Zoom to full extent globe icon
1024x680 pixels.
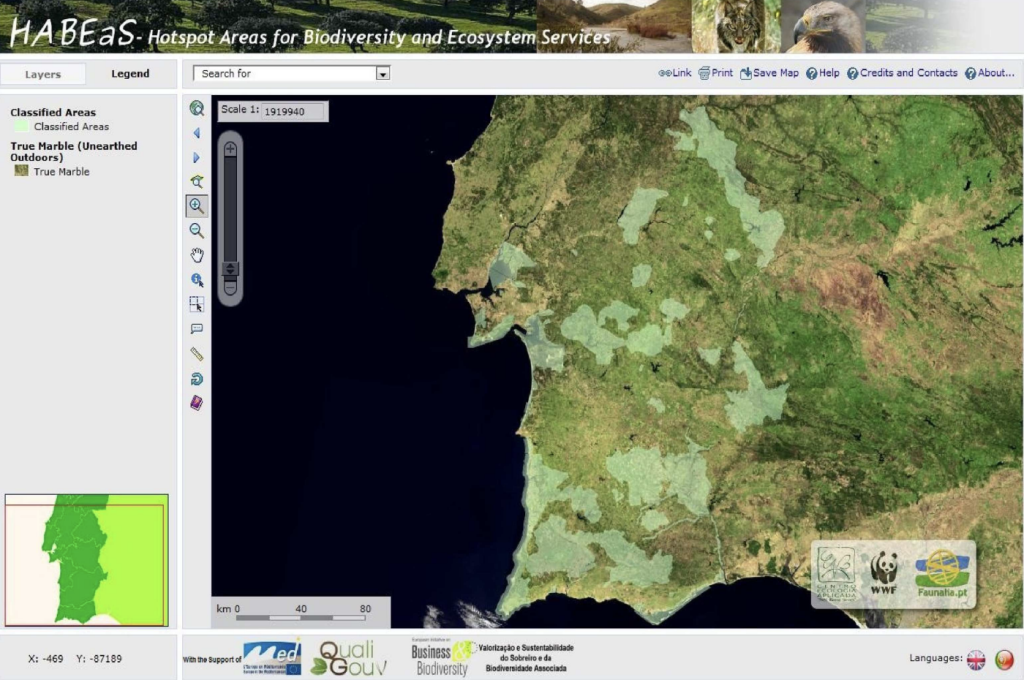(197, 108)
